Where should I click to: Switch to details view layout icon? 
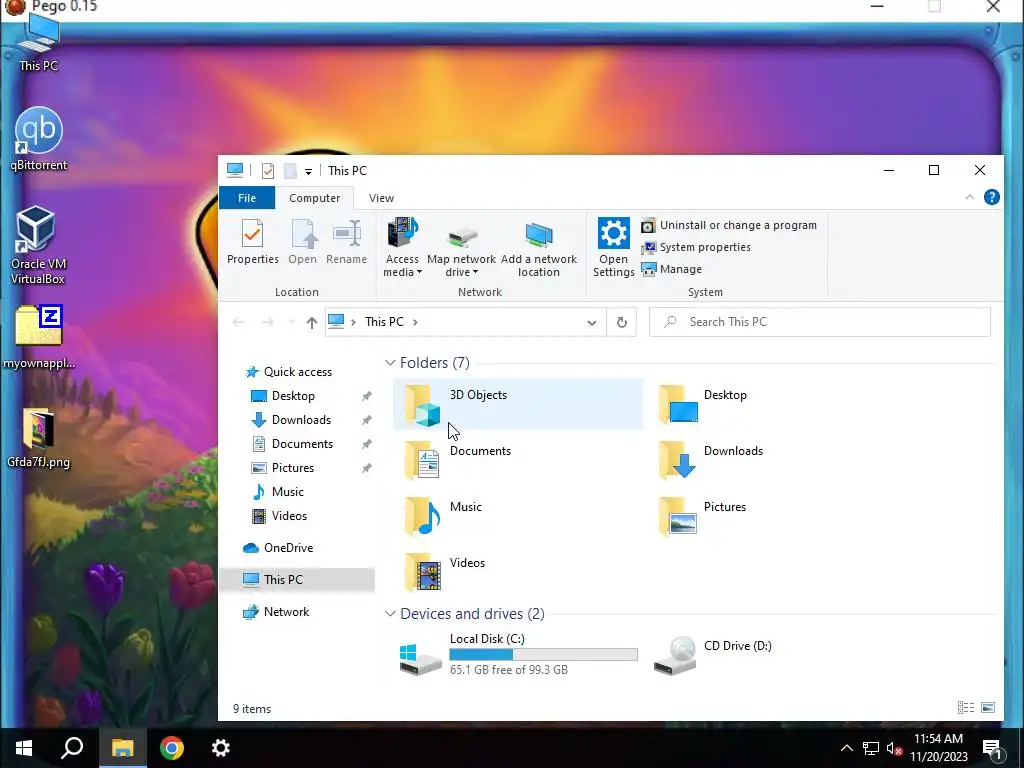[x=966, y=707]
